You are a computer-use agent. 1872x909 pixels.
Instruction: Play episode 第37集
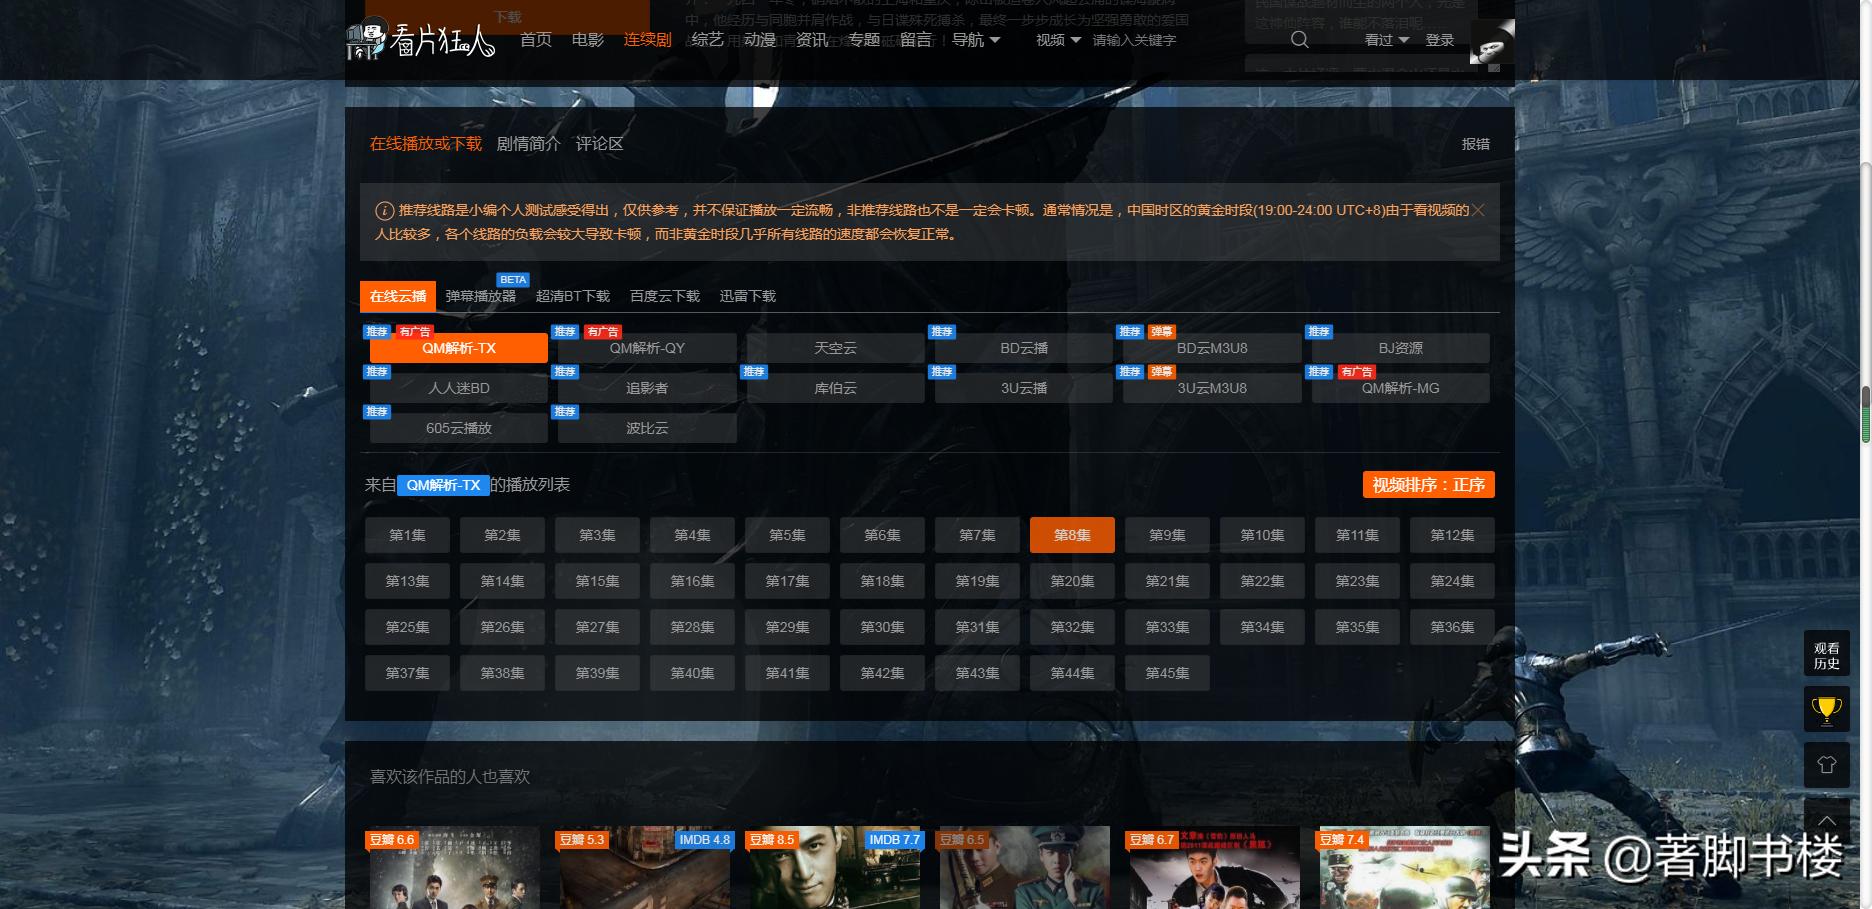[x=407, y=673]
